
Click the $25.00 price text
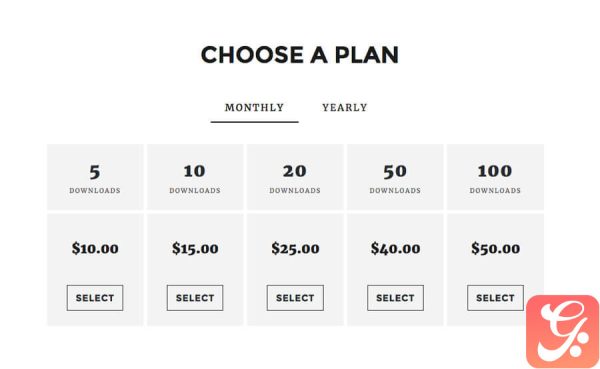pyautogui.click(x=295, y=248)
